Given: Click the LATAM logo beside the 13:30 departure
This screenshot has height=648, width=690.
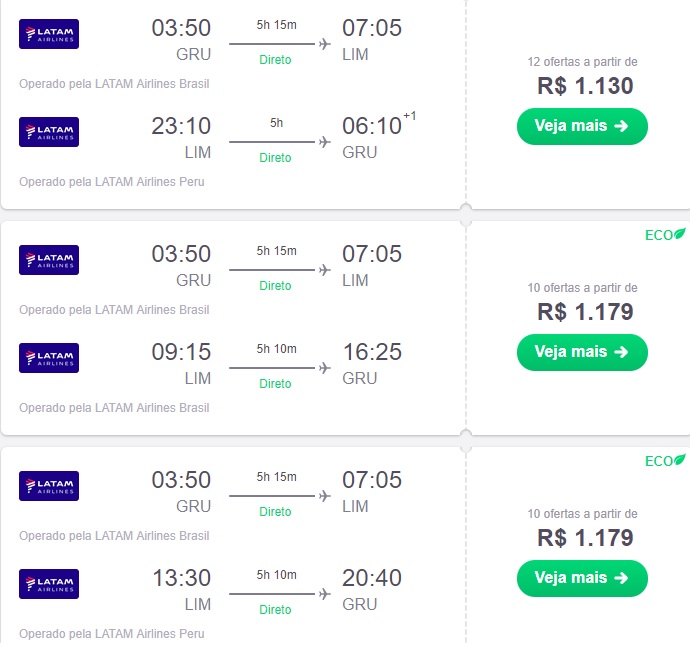Looking at the screenshot, I should (49, 584).
